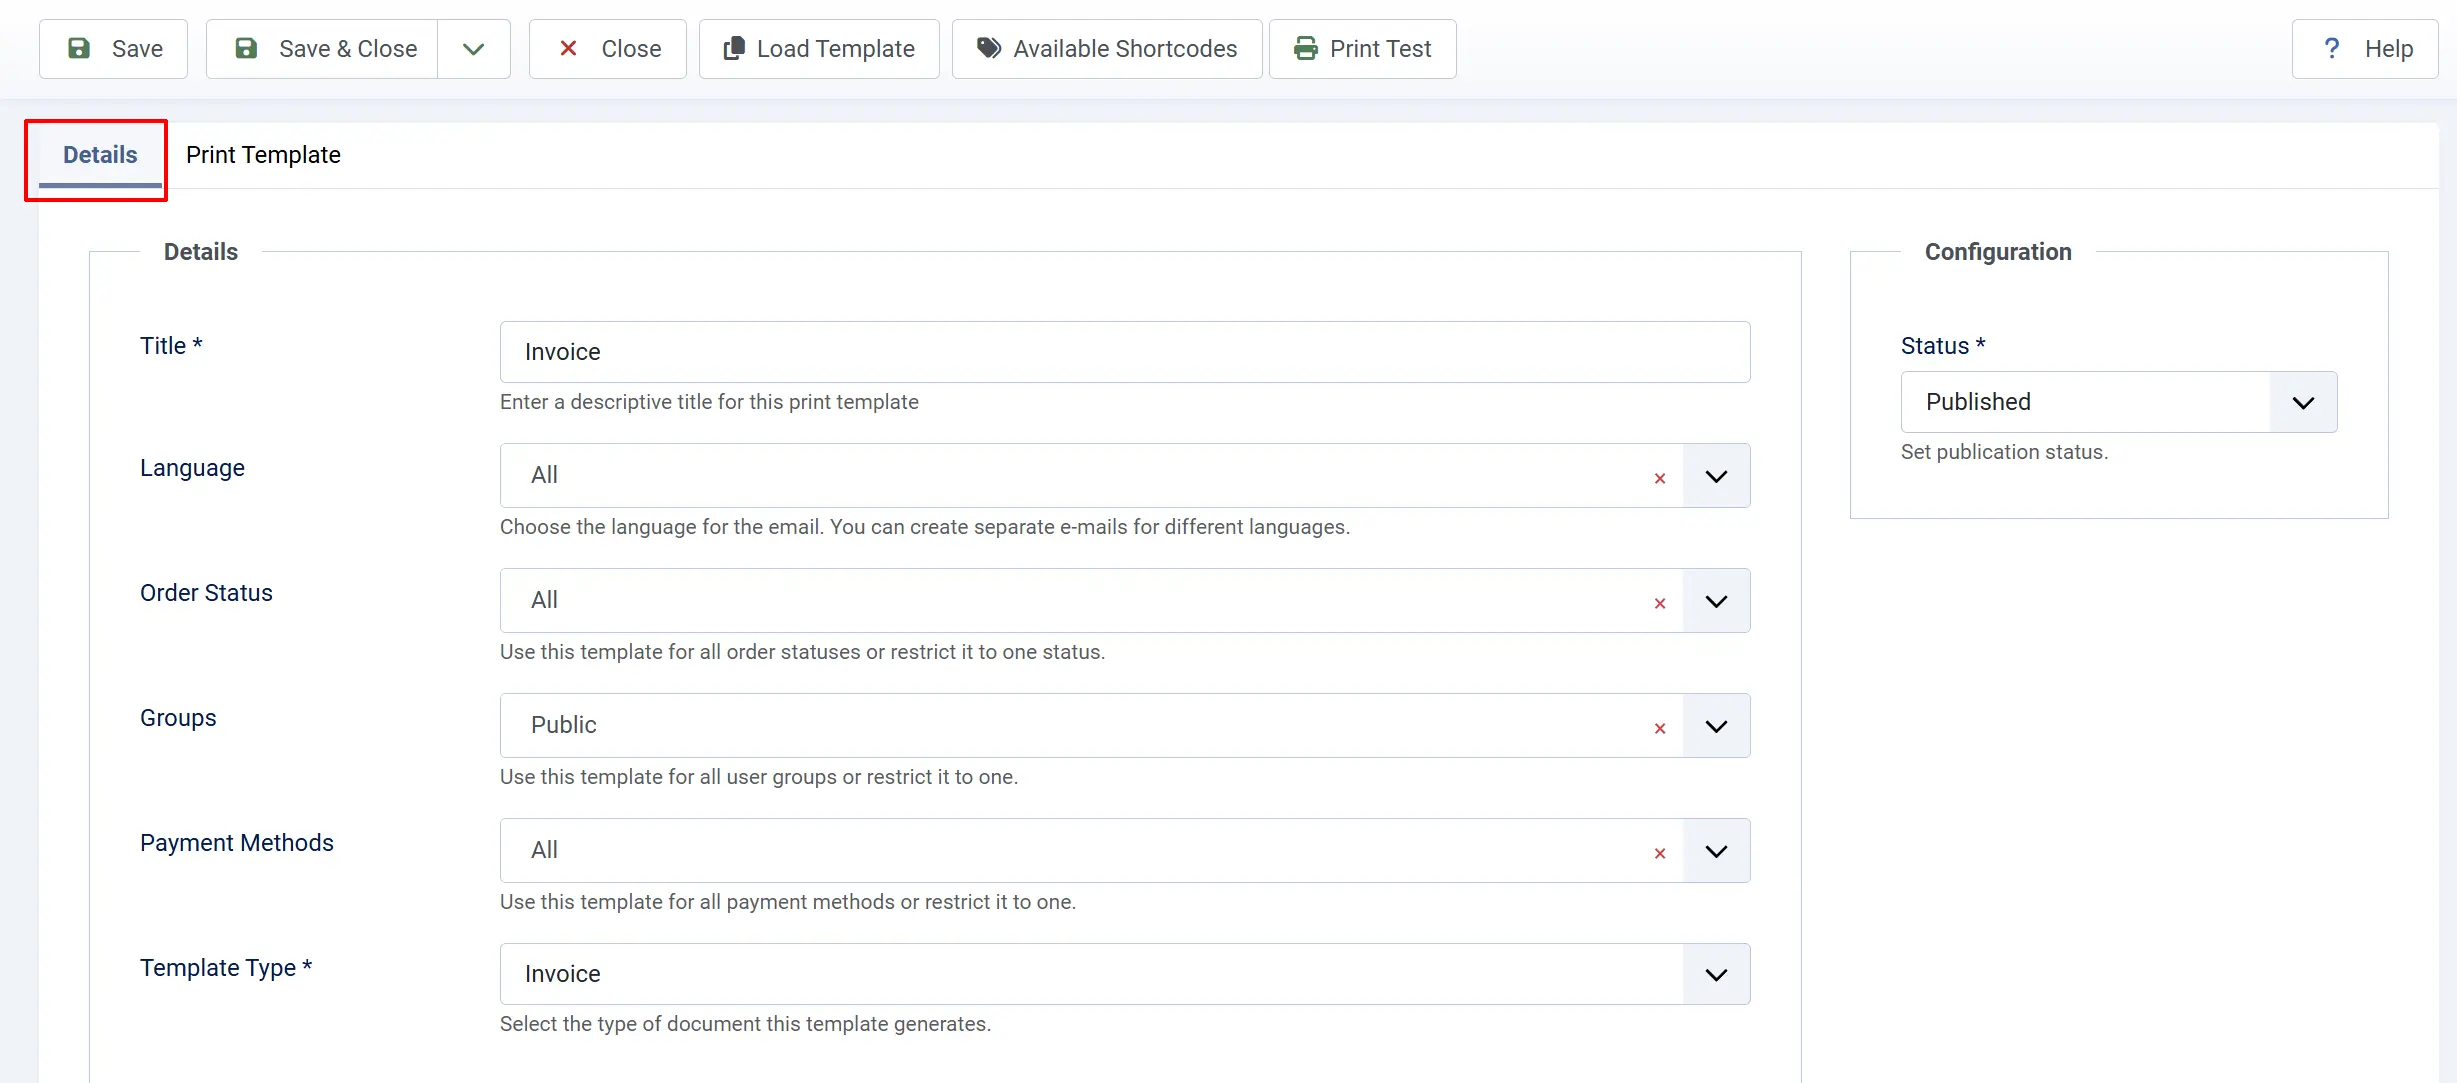Switch to the Print Template tab
The height and width of the screenshot is (1083, 2457).
263,155
